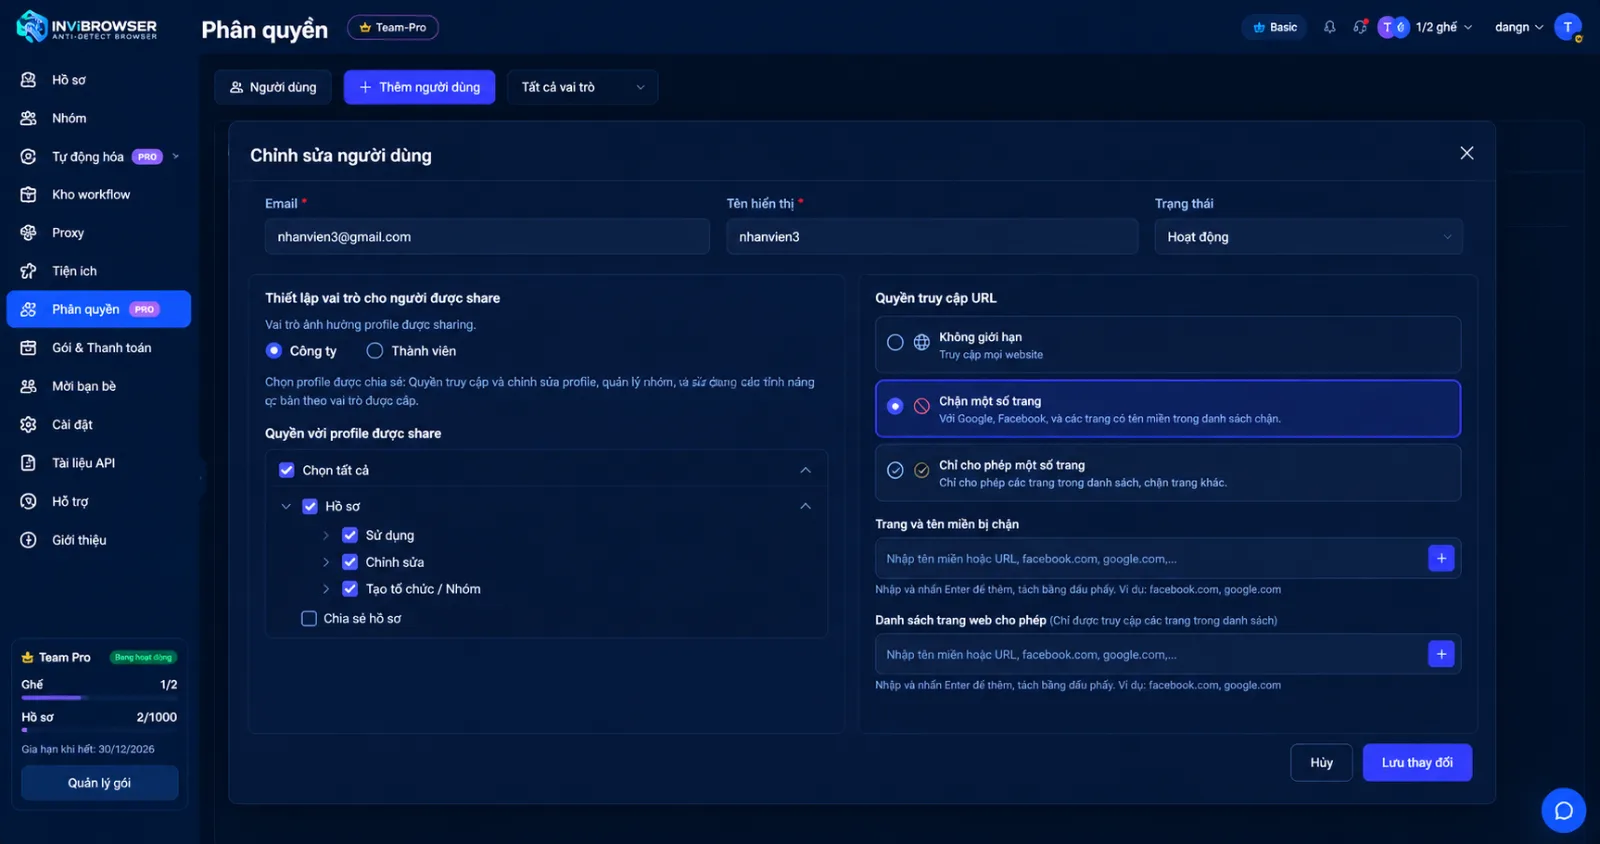This screenshot has width=1600, height=844.
Task: Close the Chỉnh sửa người dùng dialog
Action: [1466, 153]
